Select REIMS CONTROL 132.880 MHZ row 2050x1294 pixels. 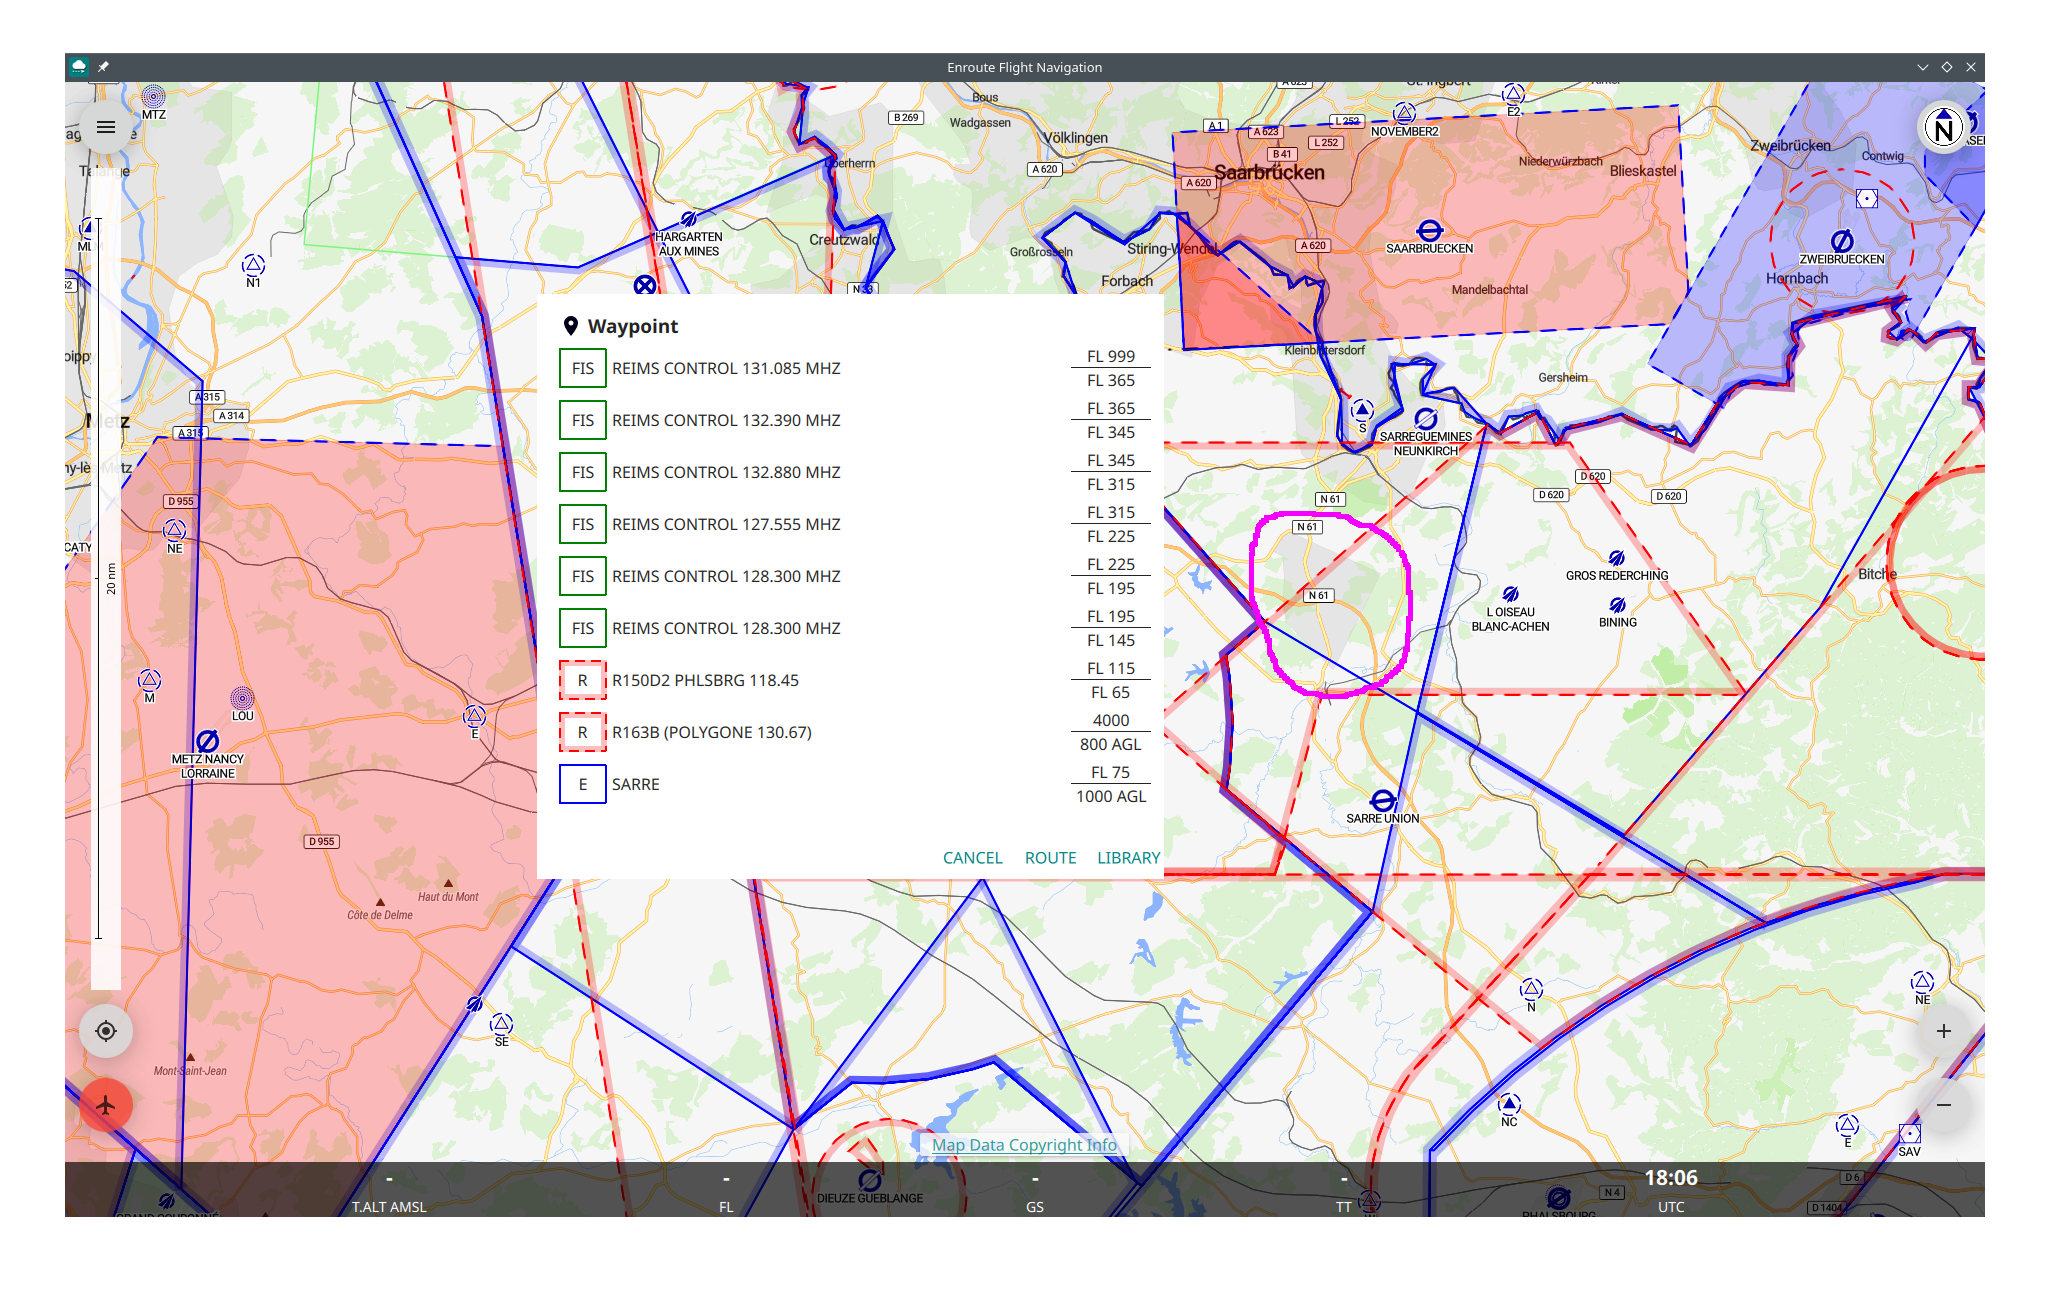855,472
